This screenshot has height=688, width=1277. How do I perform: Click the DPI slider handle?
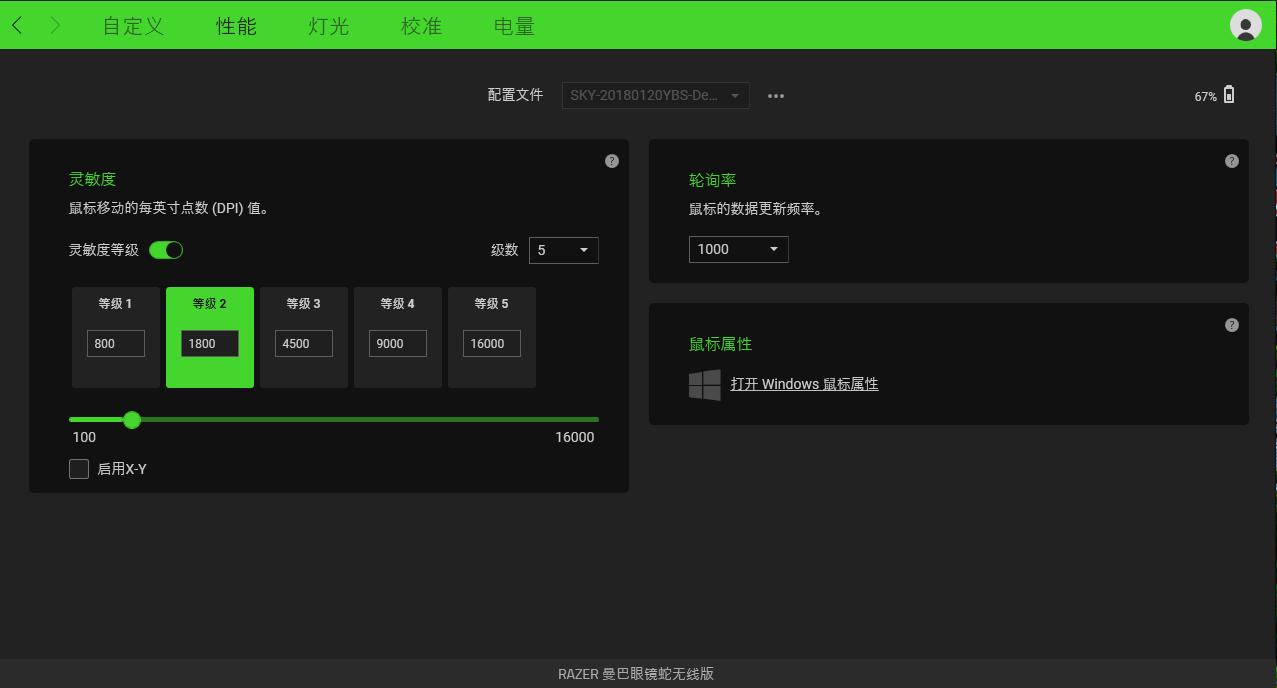132,420
